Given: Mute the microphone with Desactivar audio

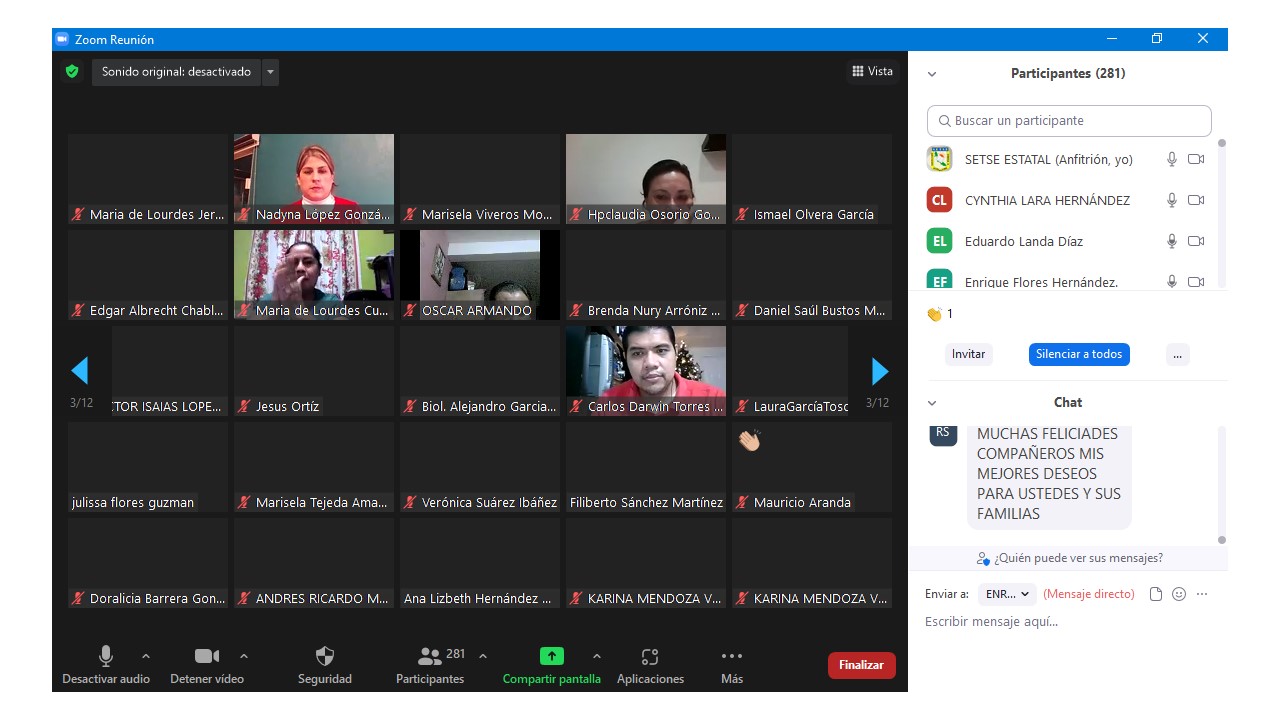Looking at the screenshot, I should click(x=106, y=665).
